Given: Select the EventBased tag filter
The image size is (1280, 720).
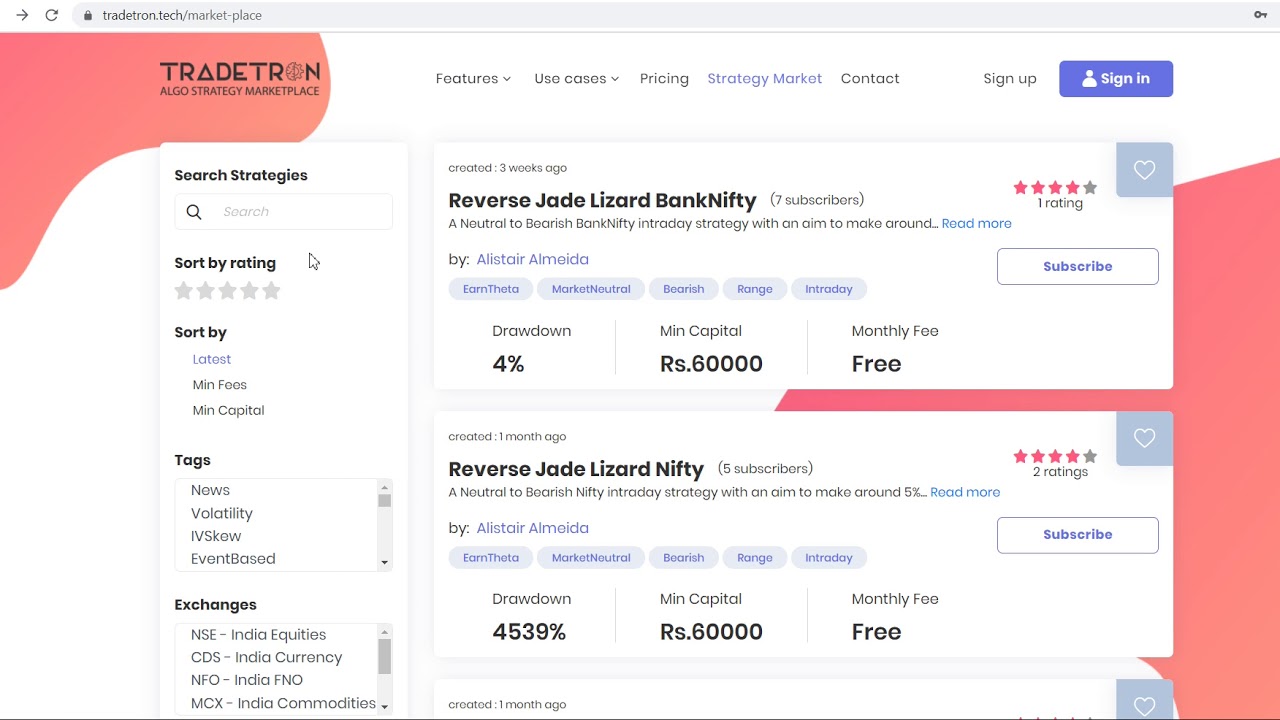Looking at the screenshot, I should click(x=233, y=559).
